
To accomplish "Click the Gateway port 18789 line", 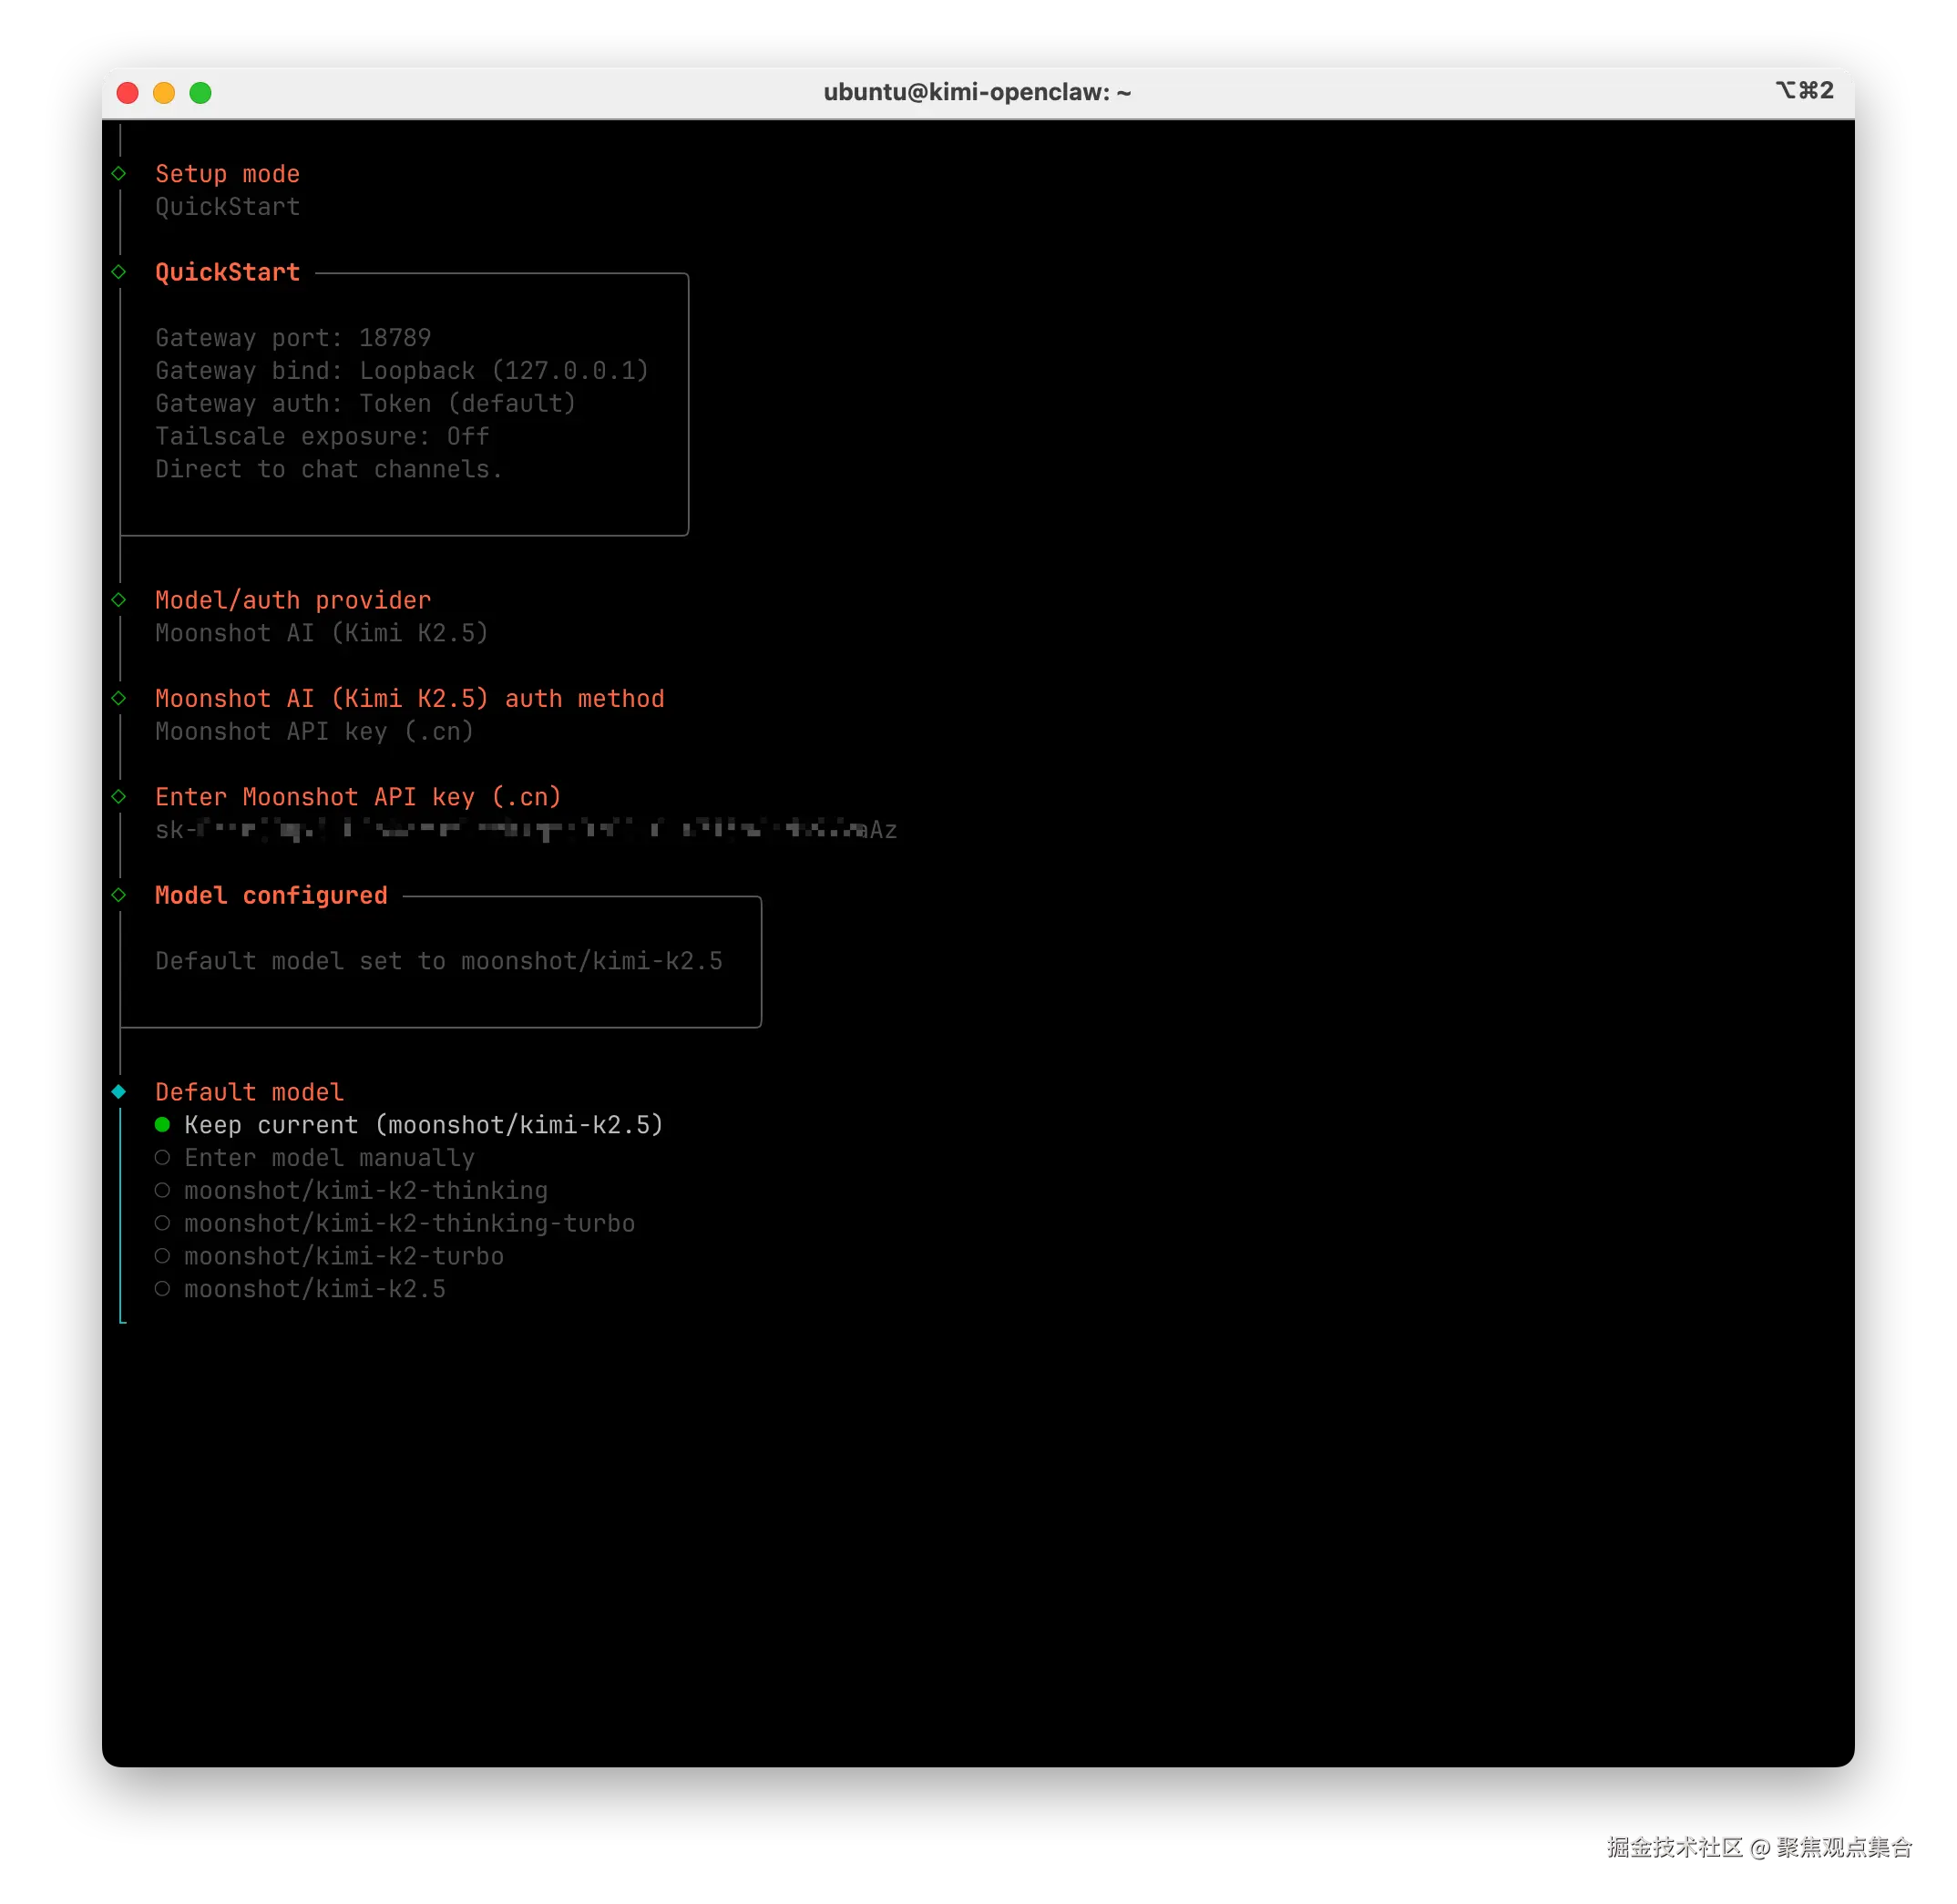I will click(293, 338).
